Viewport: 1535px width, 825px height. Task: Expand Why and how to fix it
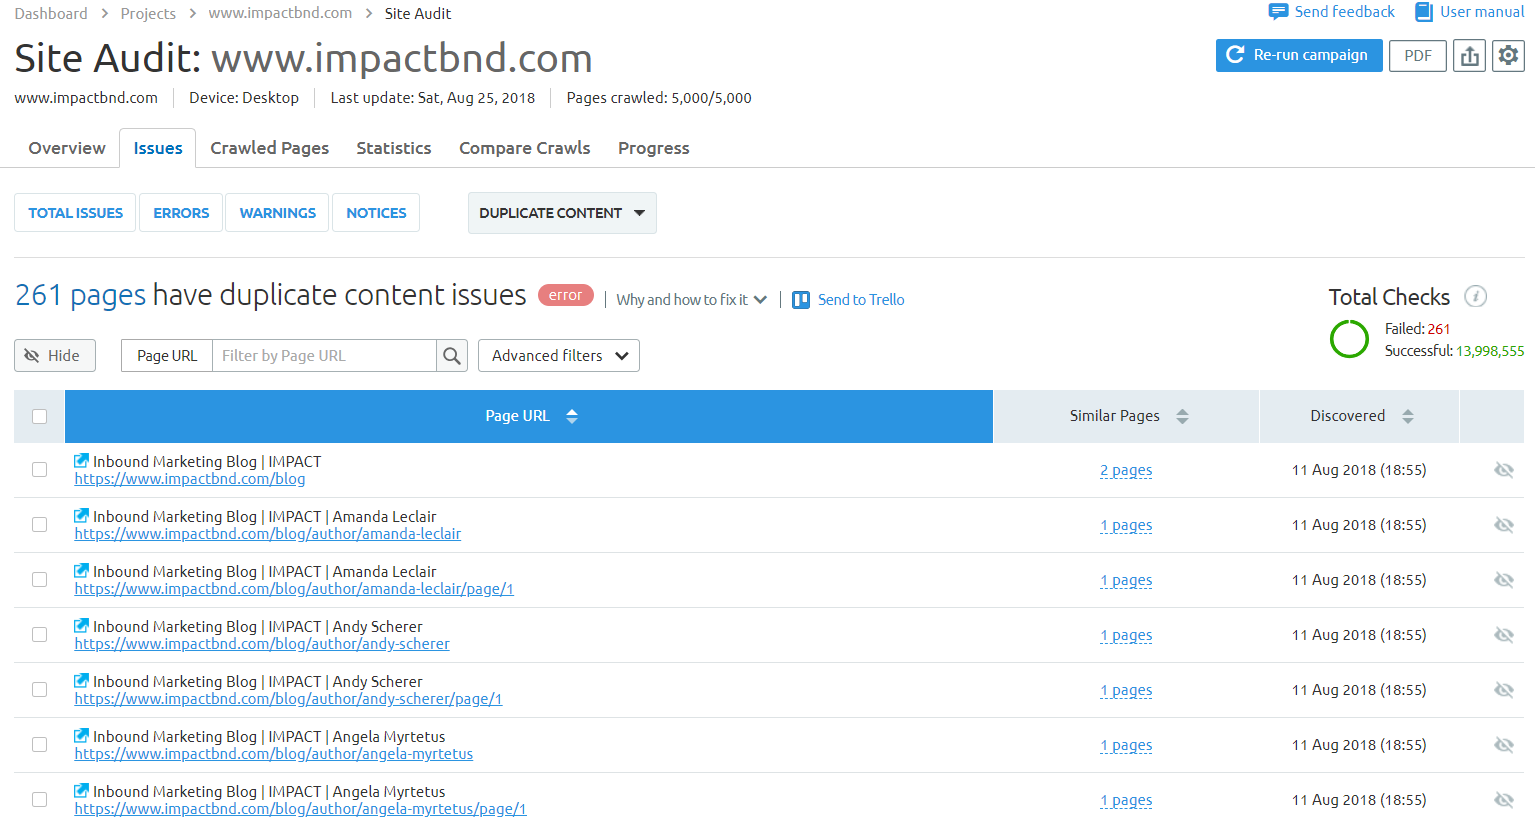[x=691, y=300]
